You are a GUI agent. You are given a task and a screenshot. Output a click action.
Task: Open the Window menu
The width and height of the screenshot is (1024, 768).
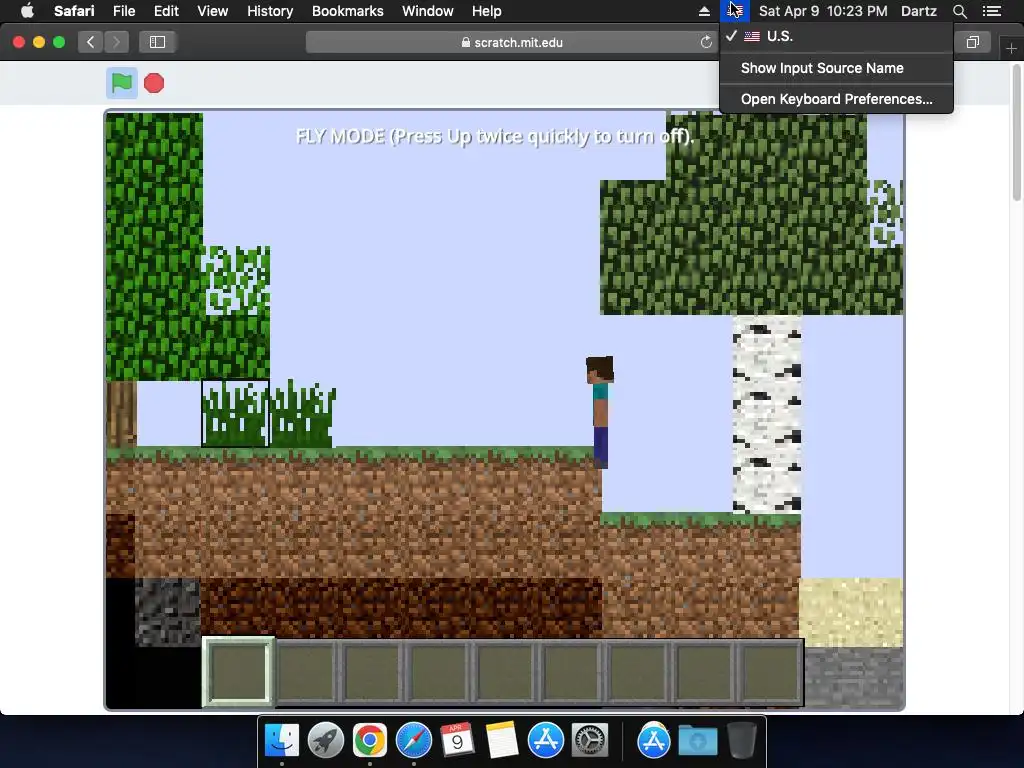427,11
